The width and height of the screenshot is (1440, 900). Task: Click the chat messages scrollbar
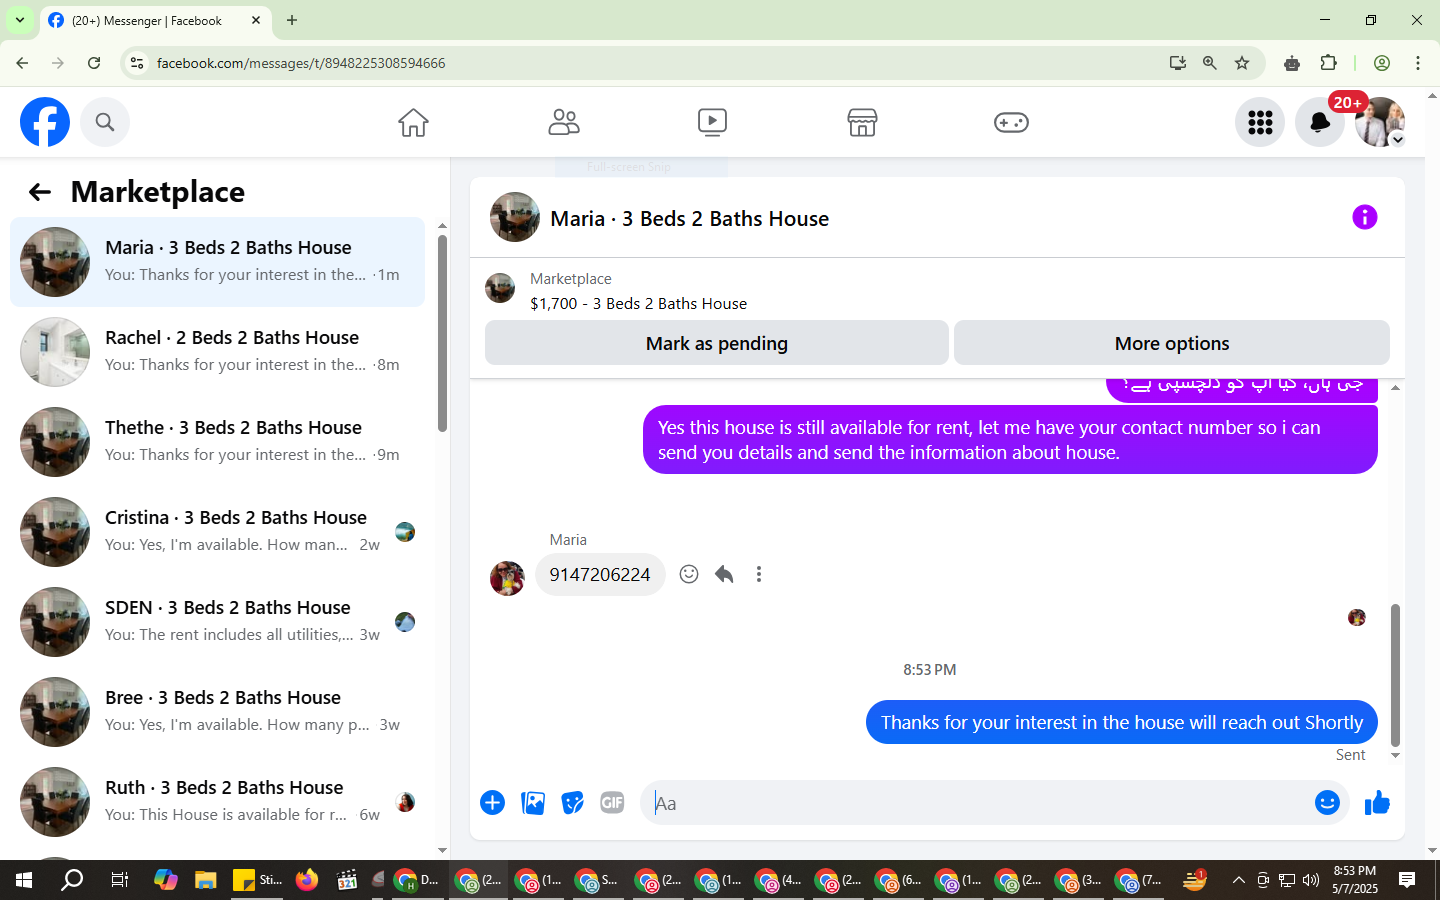pyautogui.click(x=1395, y=675)
